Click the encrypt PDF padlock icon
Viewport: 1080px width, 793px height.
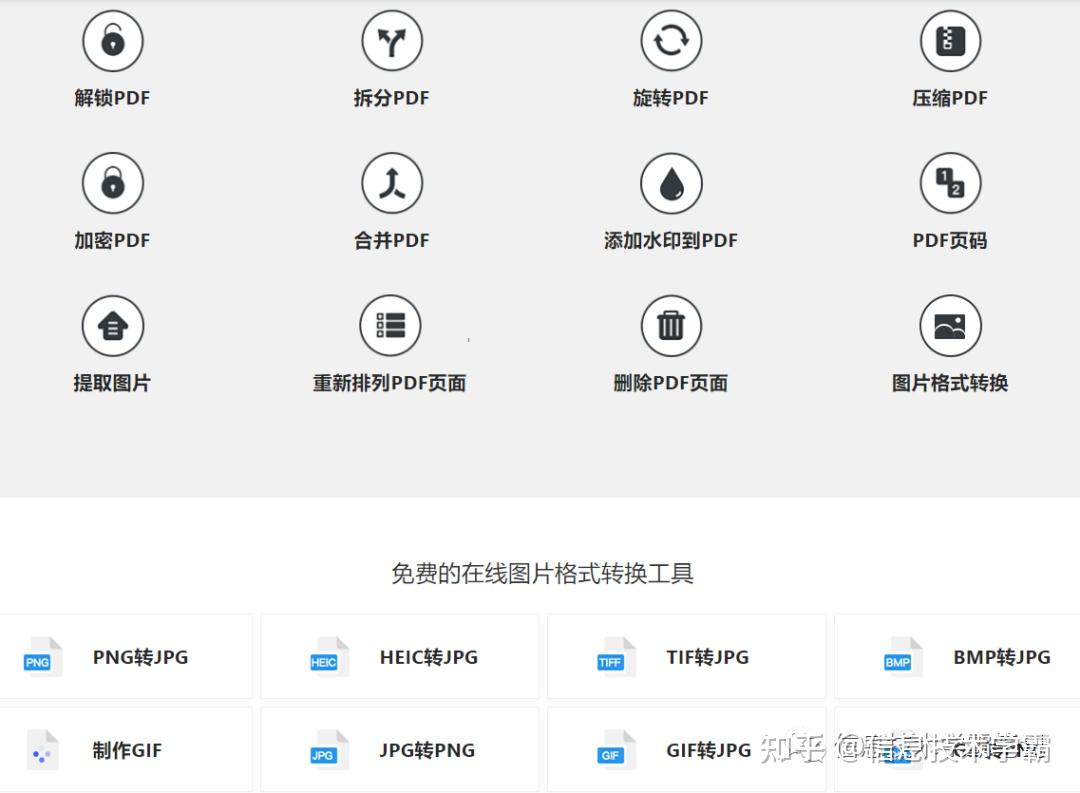tap(113, 183)
